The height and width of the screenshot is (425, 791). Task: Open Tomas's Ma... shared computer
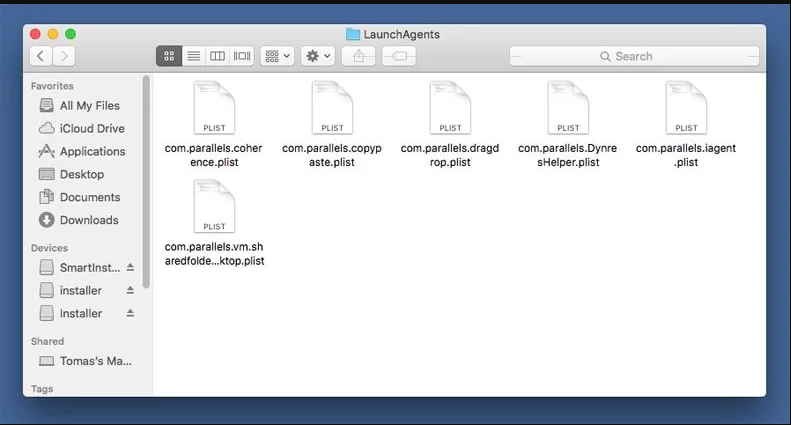coord(85,361)
